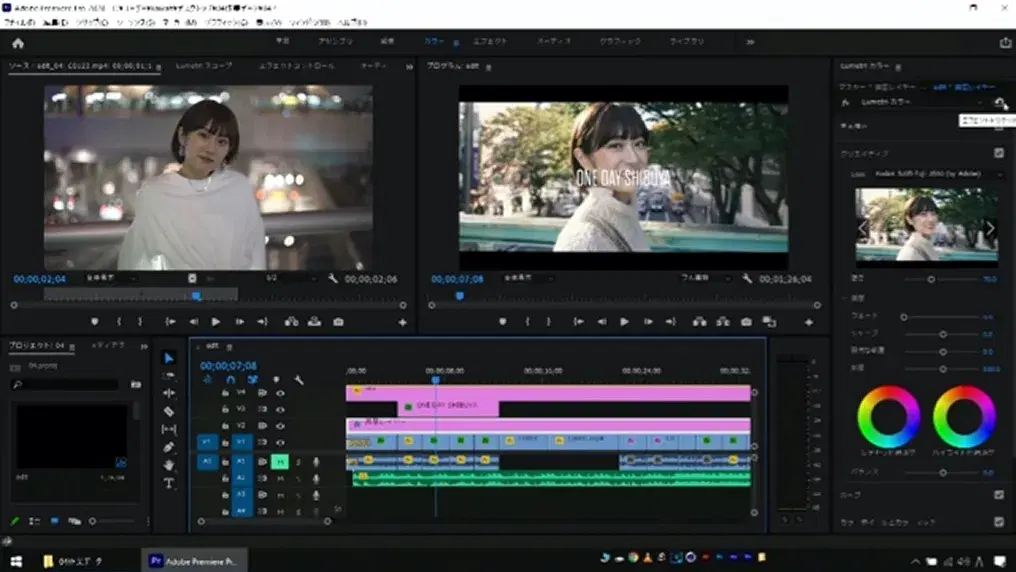Select the Track Select Forward tool
Screen dimensions: 1016x572
point(168,376)
